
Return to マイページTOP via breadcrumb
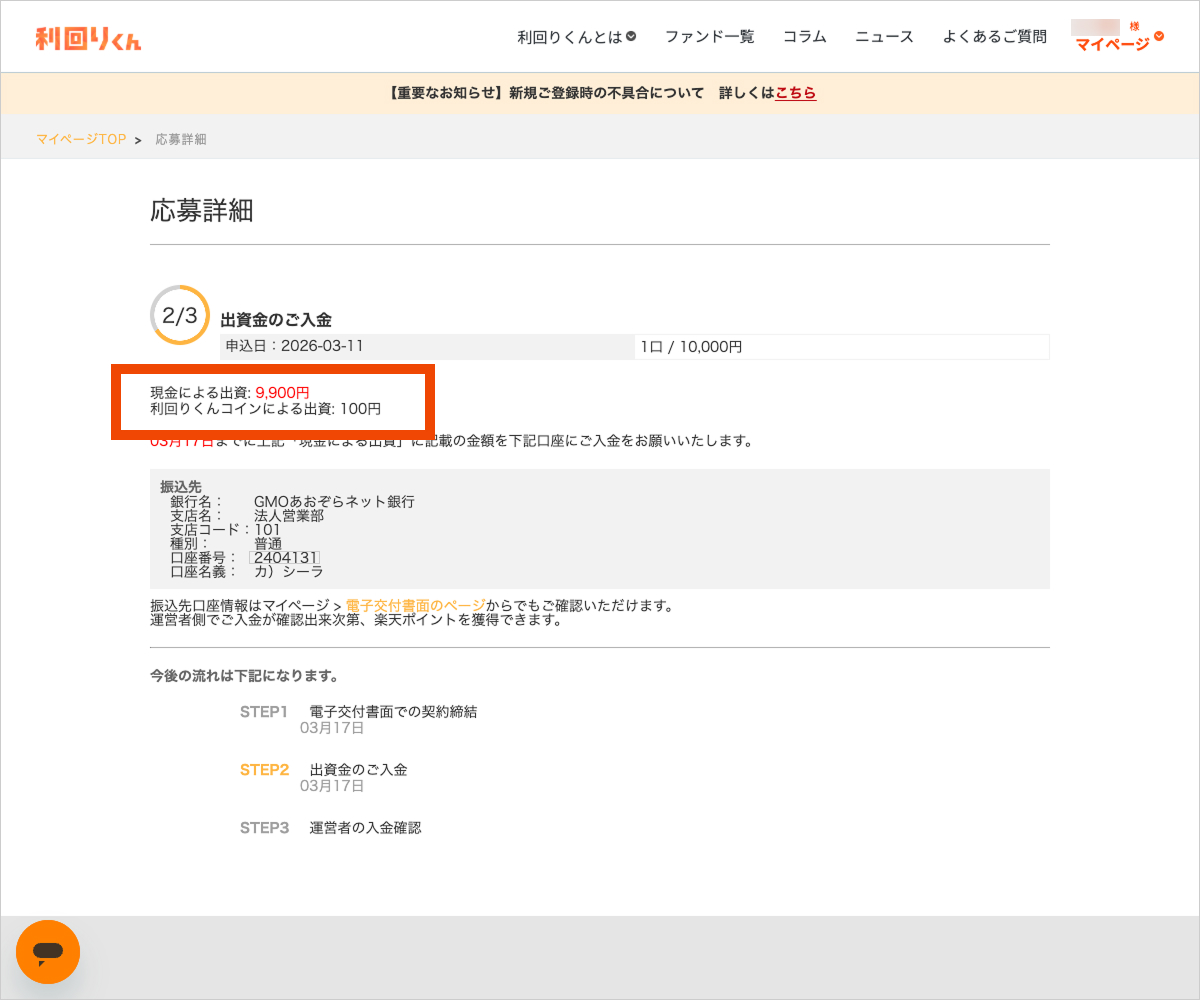click(81, 139)
